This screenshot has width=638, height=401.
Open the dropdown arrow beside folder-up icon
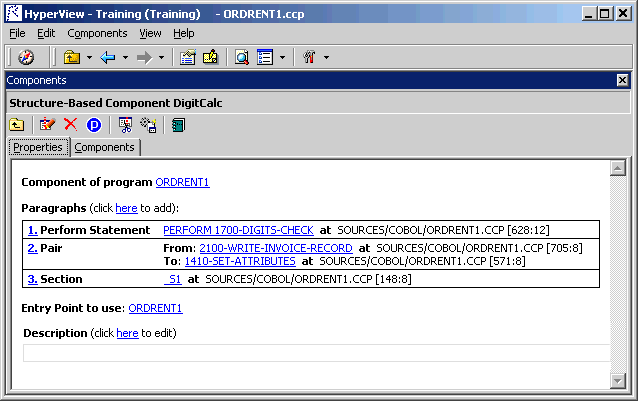[x=89, y=57]
